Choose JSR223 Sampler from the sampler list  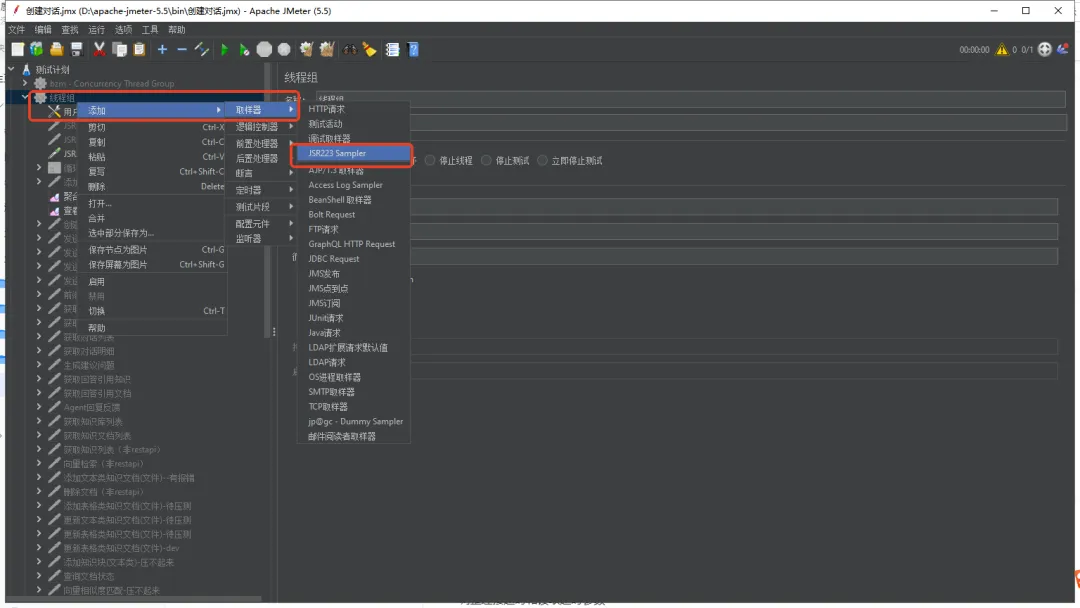(351, 154)
